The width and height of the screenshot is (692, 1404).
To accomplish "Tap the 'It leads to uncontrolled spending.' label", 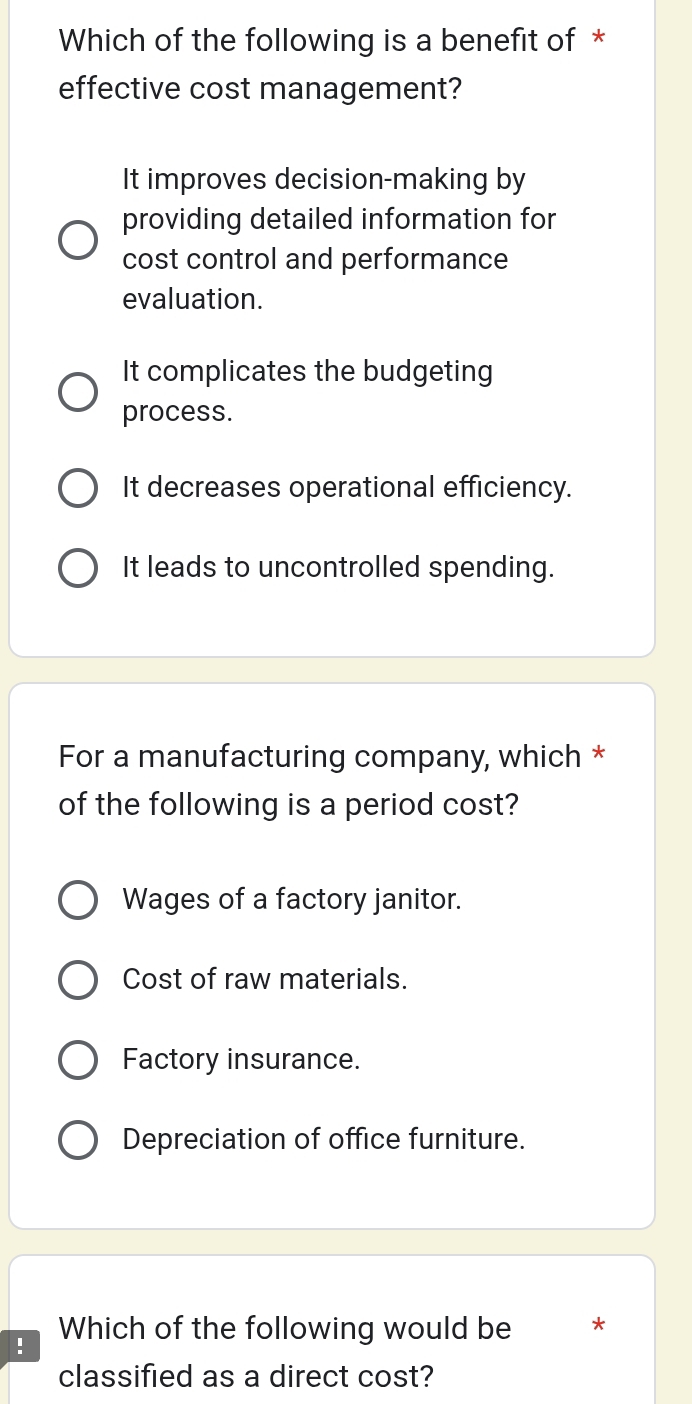I will pyautogui.click(x=338, y=568).
